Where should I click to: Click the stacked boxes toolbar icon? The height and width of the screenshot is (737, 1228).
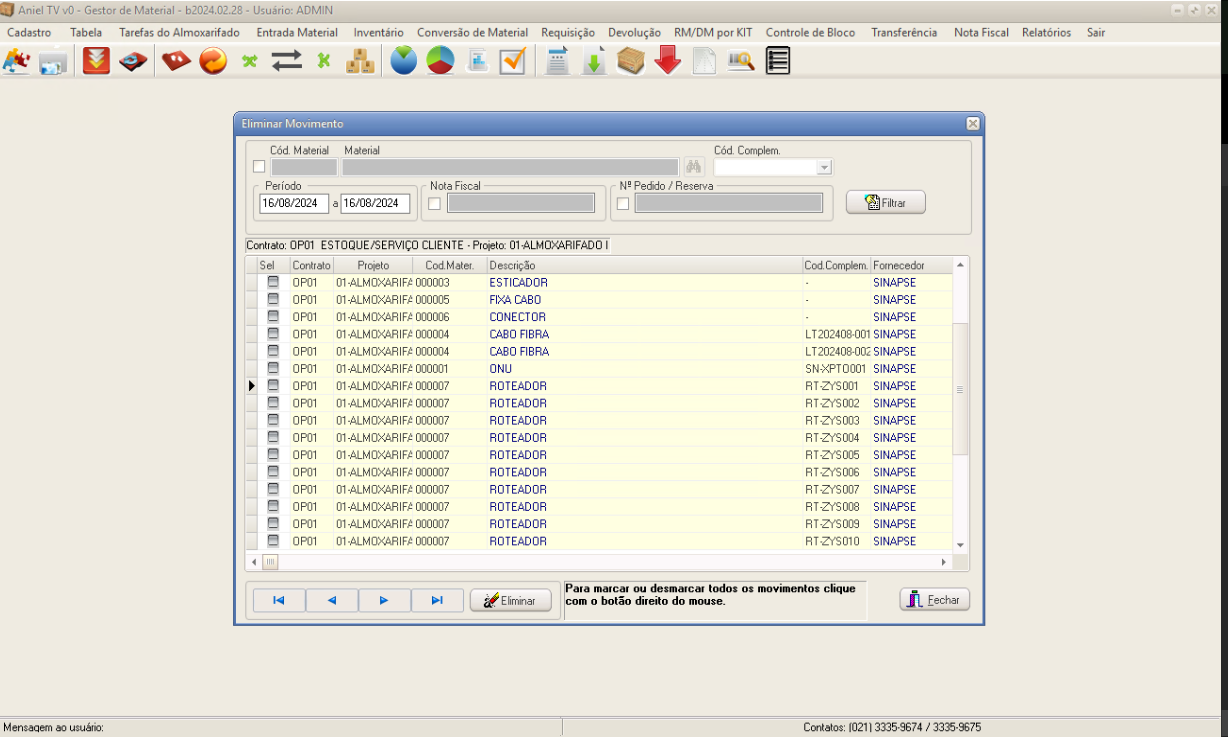tap(359, 62)
